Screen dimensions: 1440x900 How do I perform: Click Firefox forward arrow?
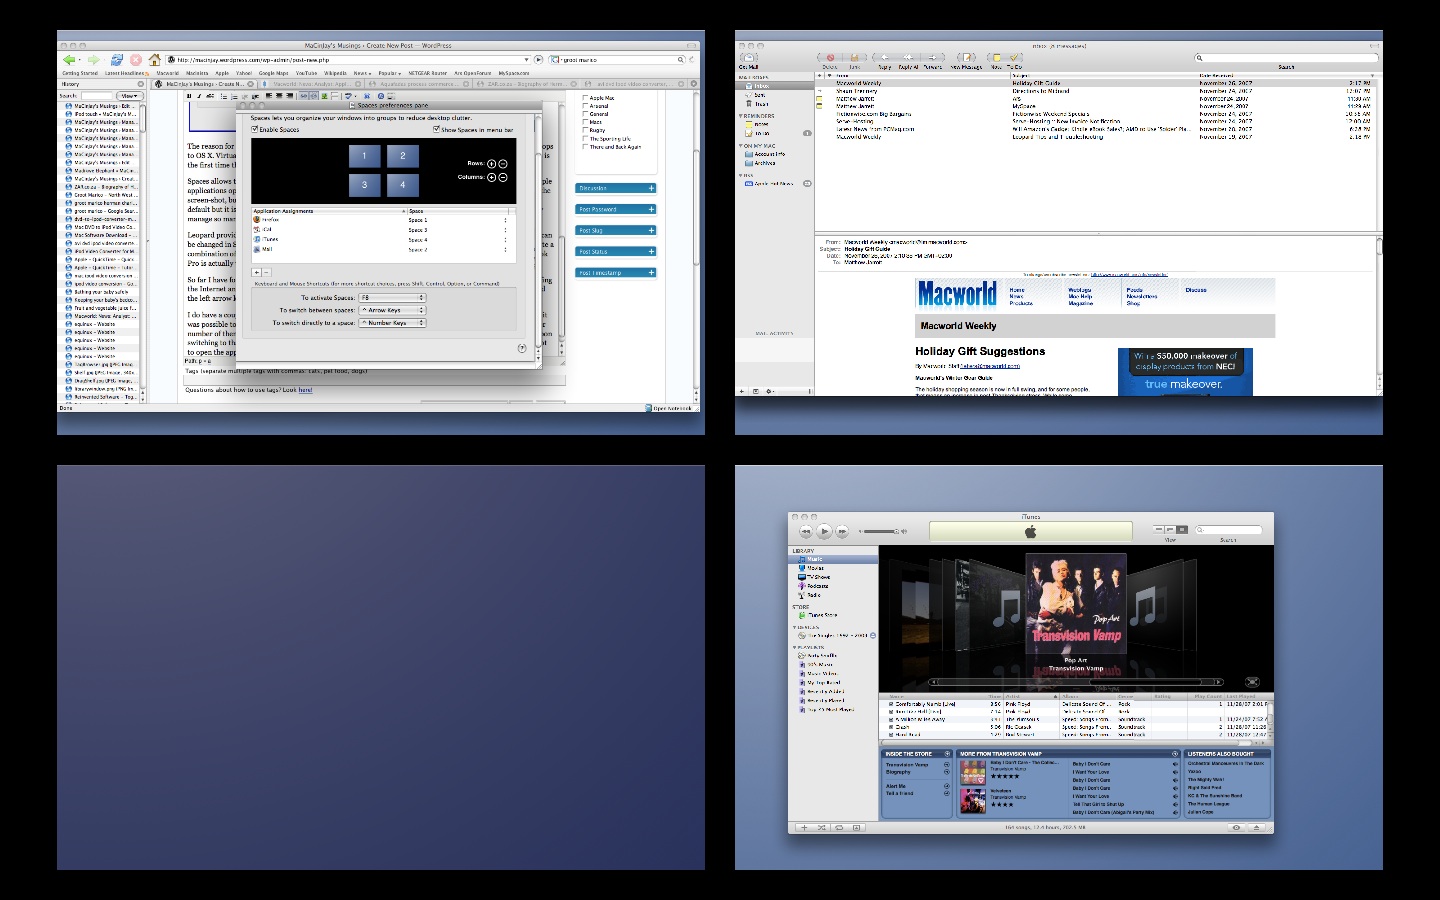[x=93, y=60]
